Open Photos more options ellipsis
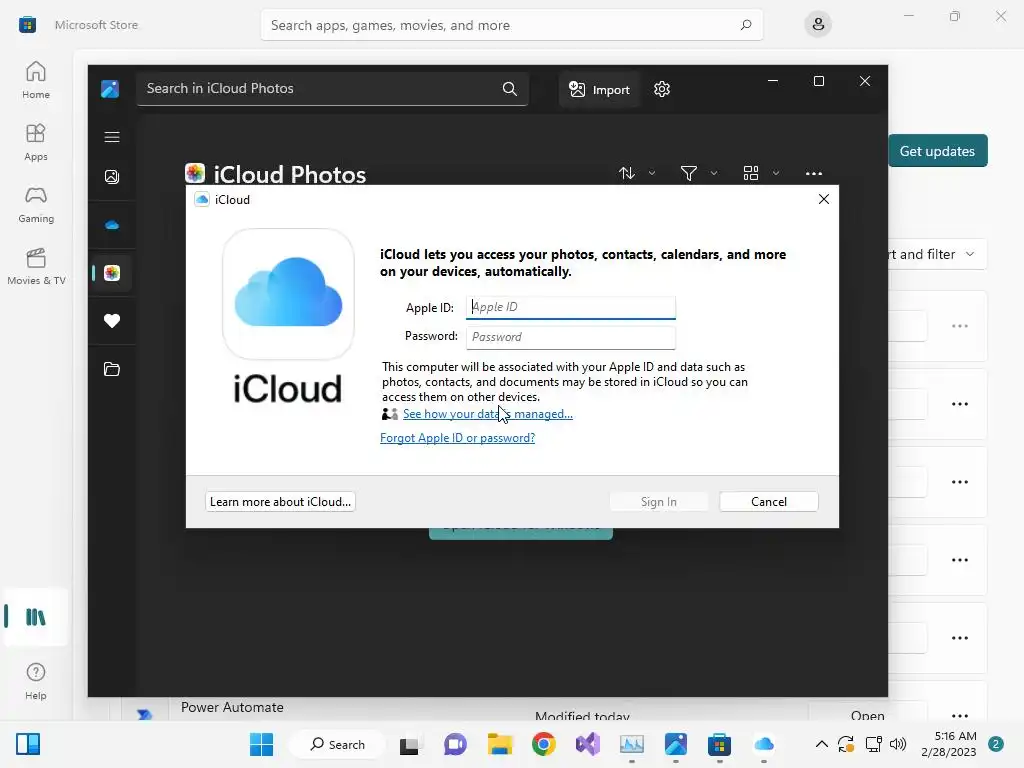Screen dimensions: 1024x768 (x=814, y=173)
